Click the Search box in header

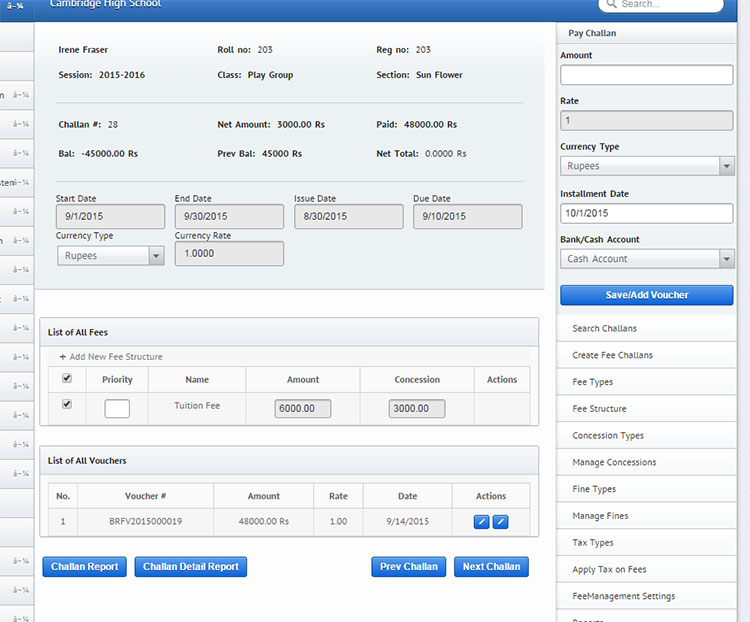pos(661,5)
